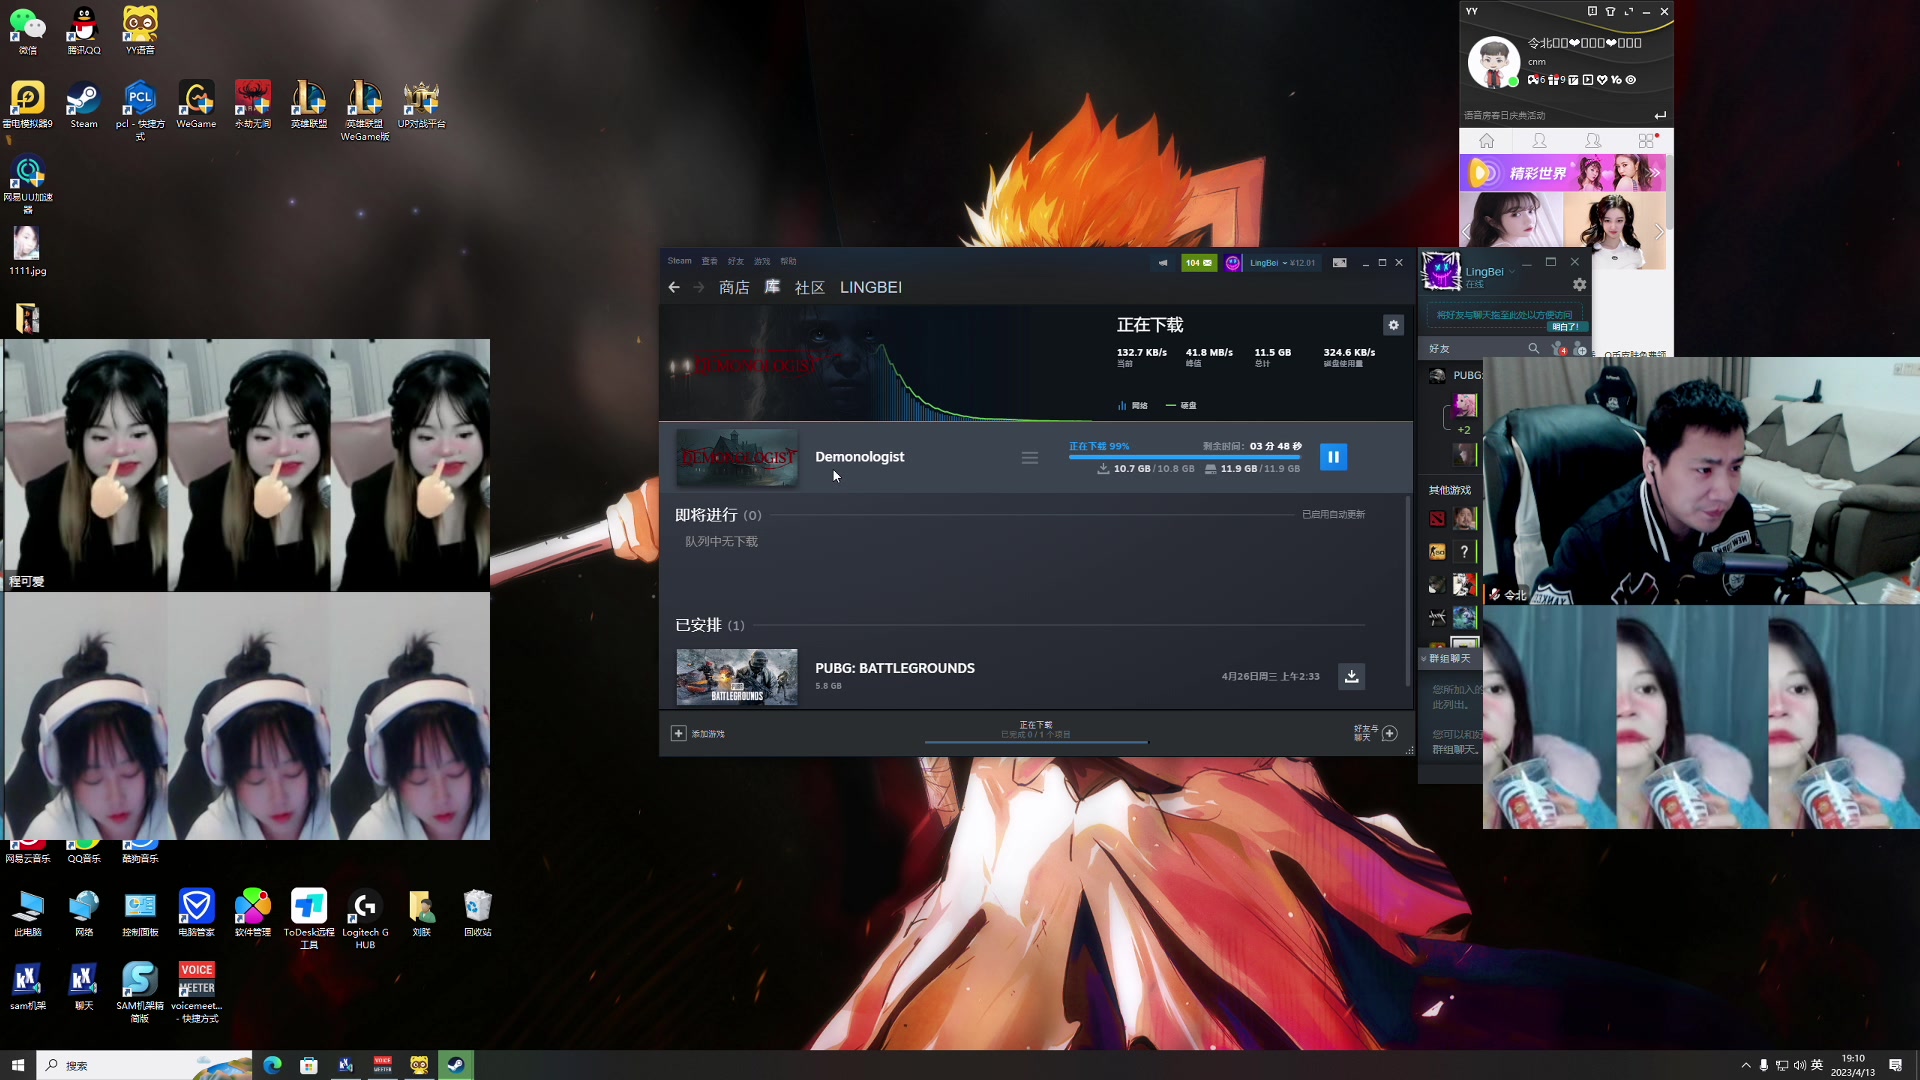1920x1080 pixels.
Task: Open Demonologist download queue handle menu
Action: pyautogui.click(x=1030, y=458)
